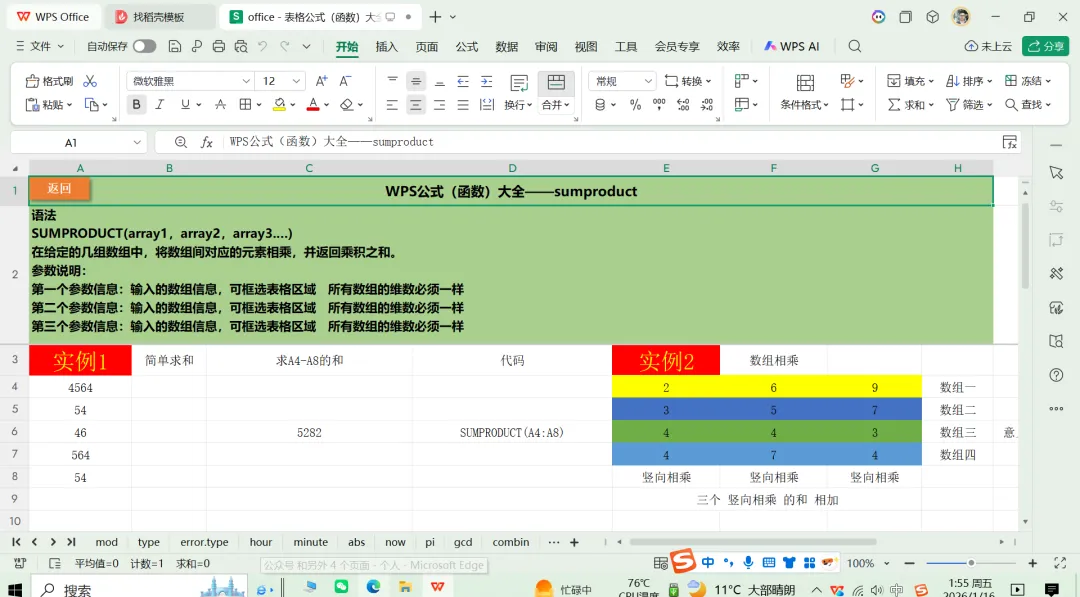Screen dimensions: 1080x597
Task: Click the Filter (筛选) button
Action: tap(969, 105)
